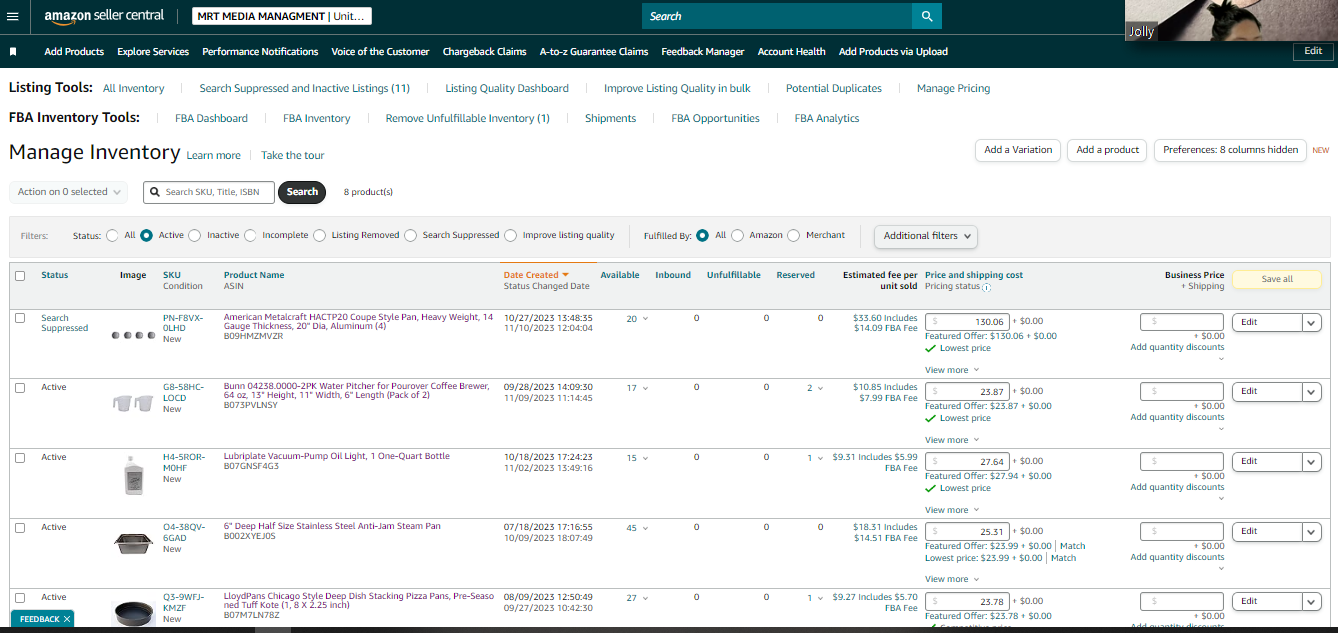Expand View more under $130.06 price

[x=952, y=370]
